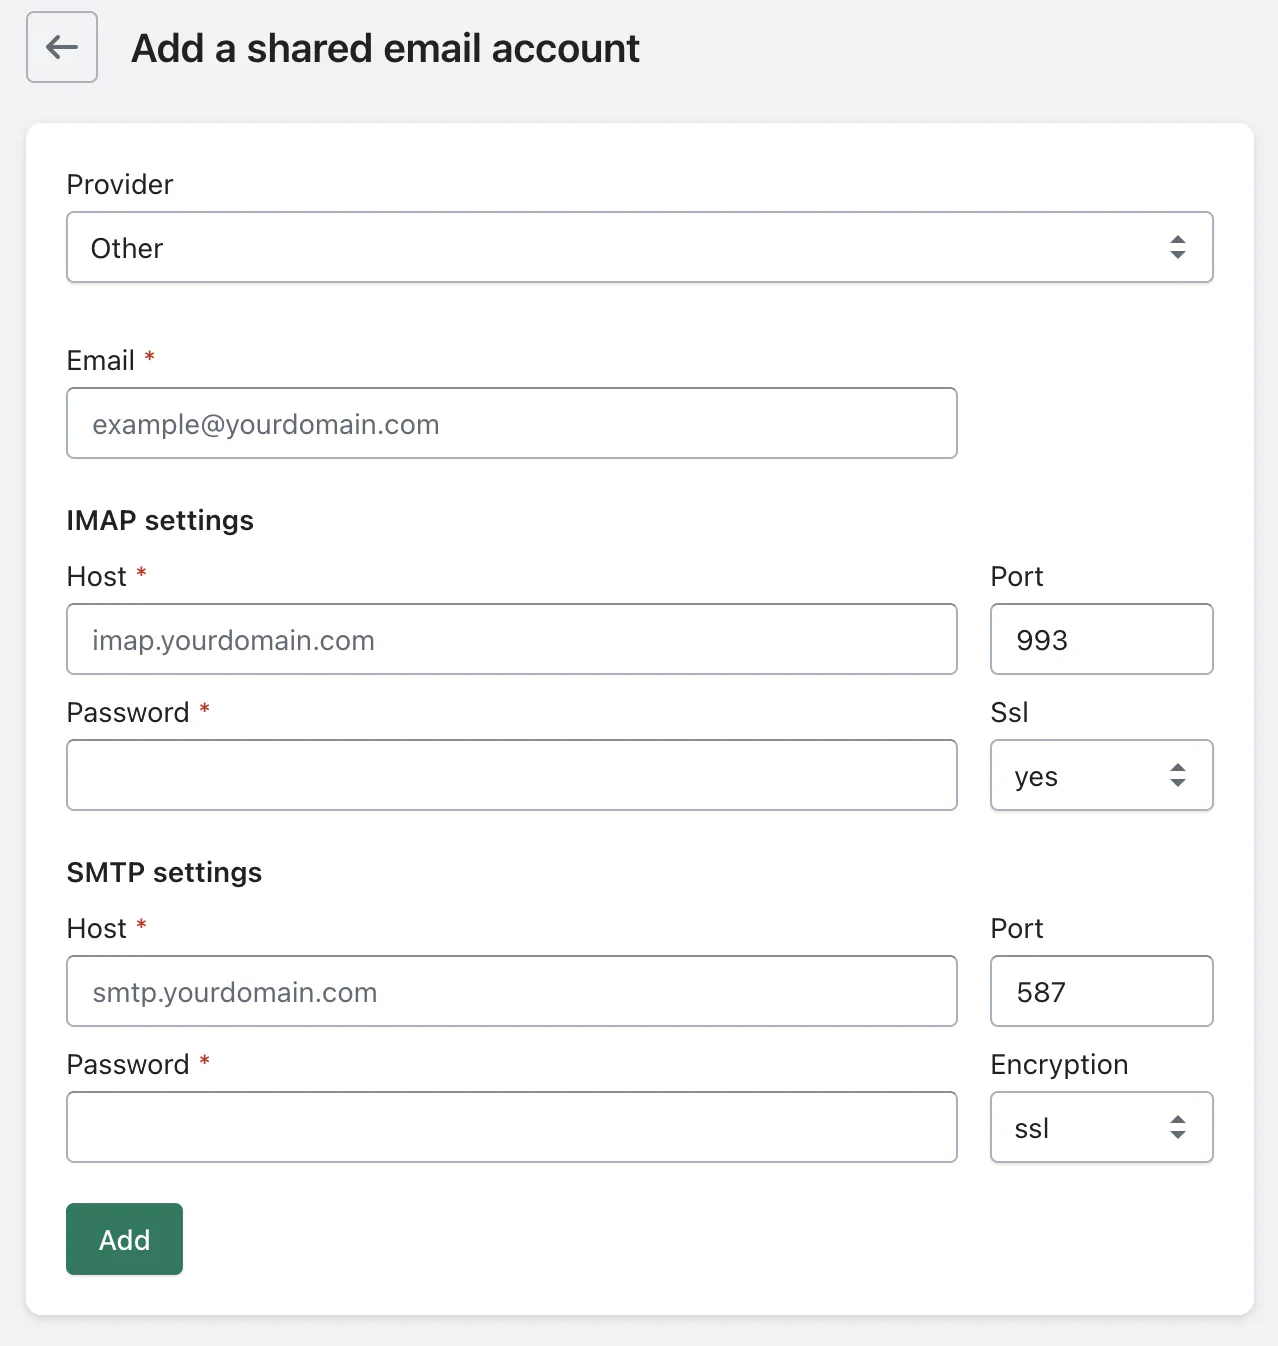Open the Provider dropdown showing Other

640,247
